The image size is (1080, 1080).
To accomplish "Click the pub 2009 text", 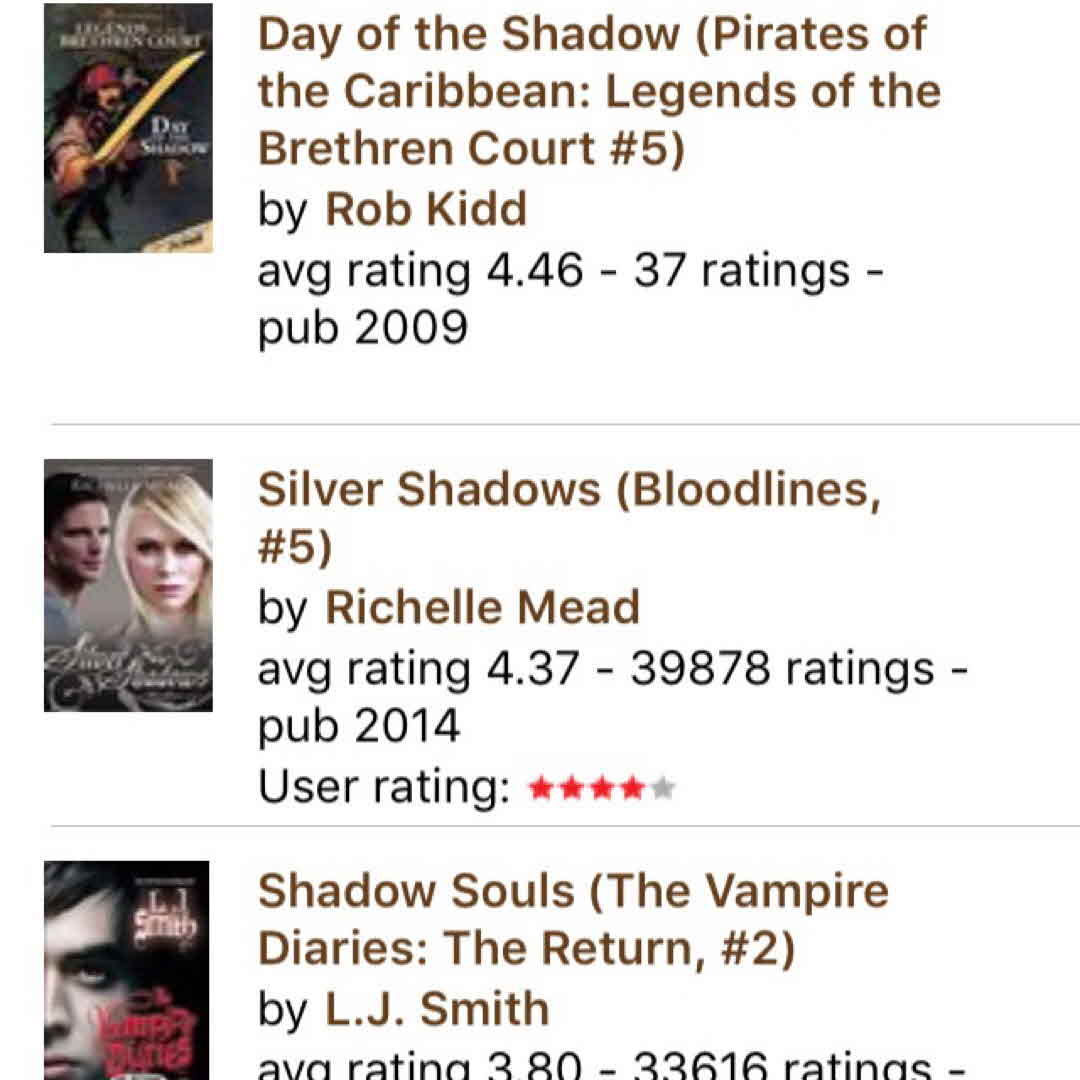I will pos(362,327).
